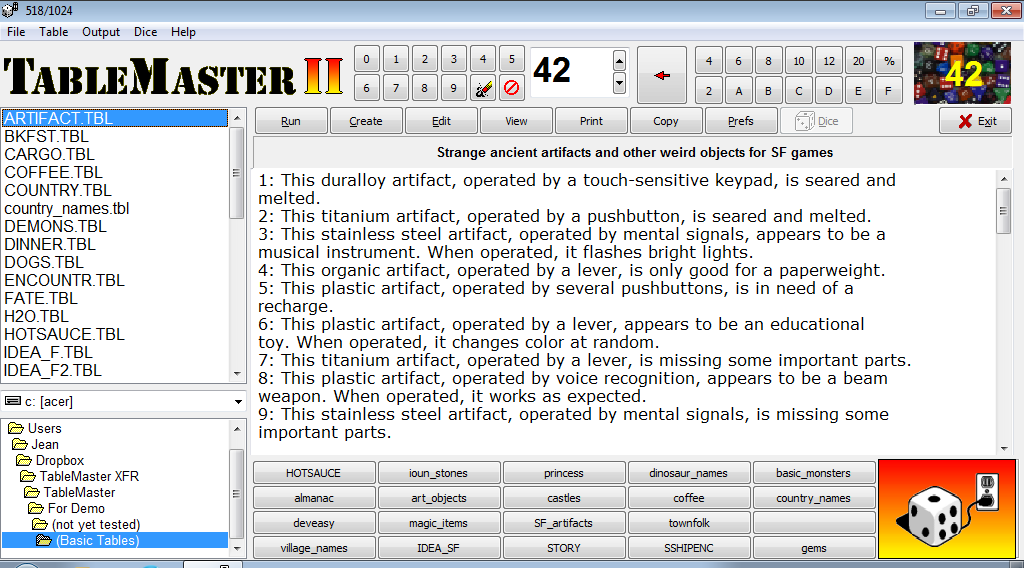This screenshot has width=1024, height=568.
Task: Open the Jean folder
Action: 44,445
